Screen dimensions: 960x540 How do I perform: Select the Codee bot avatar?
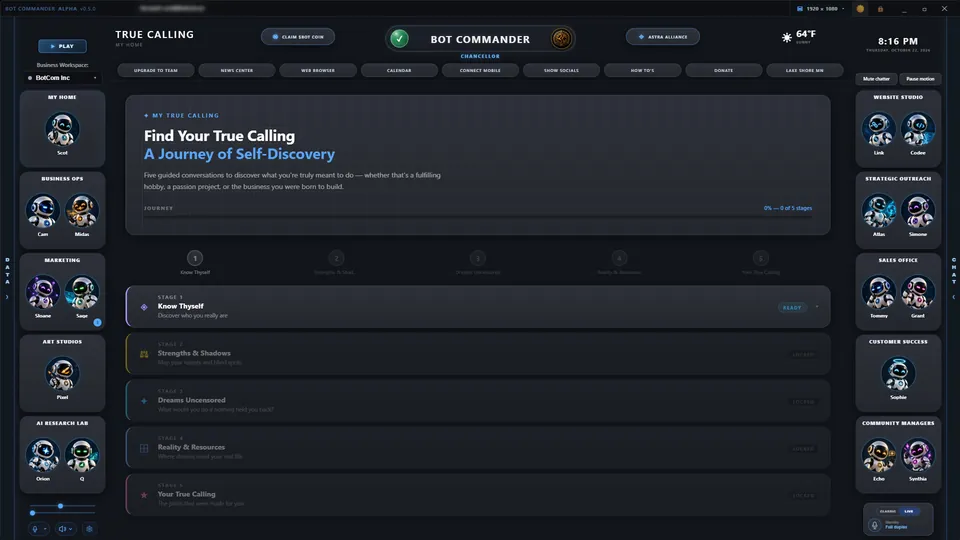pos(917,129)
